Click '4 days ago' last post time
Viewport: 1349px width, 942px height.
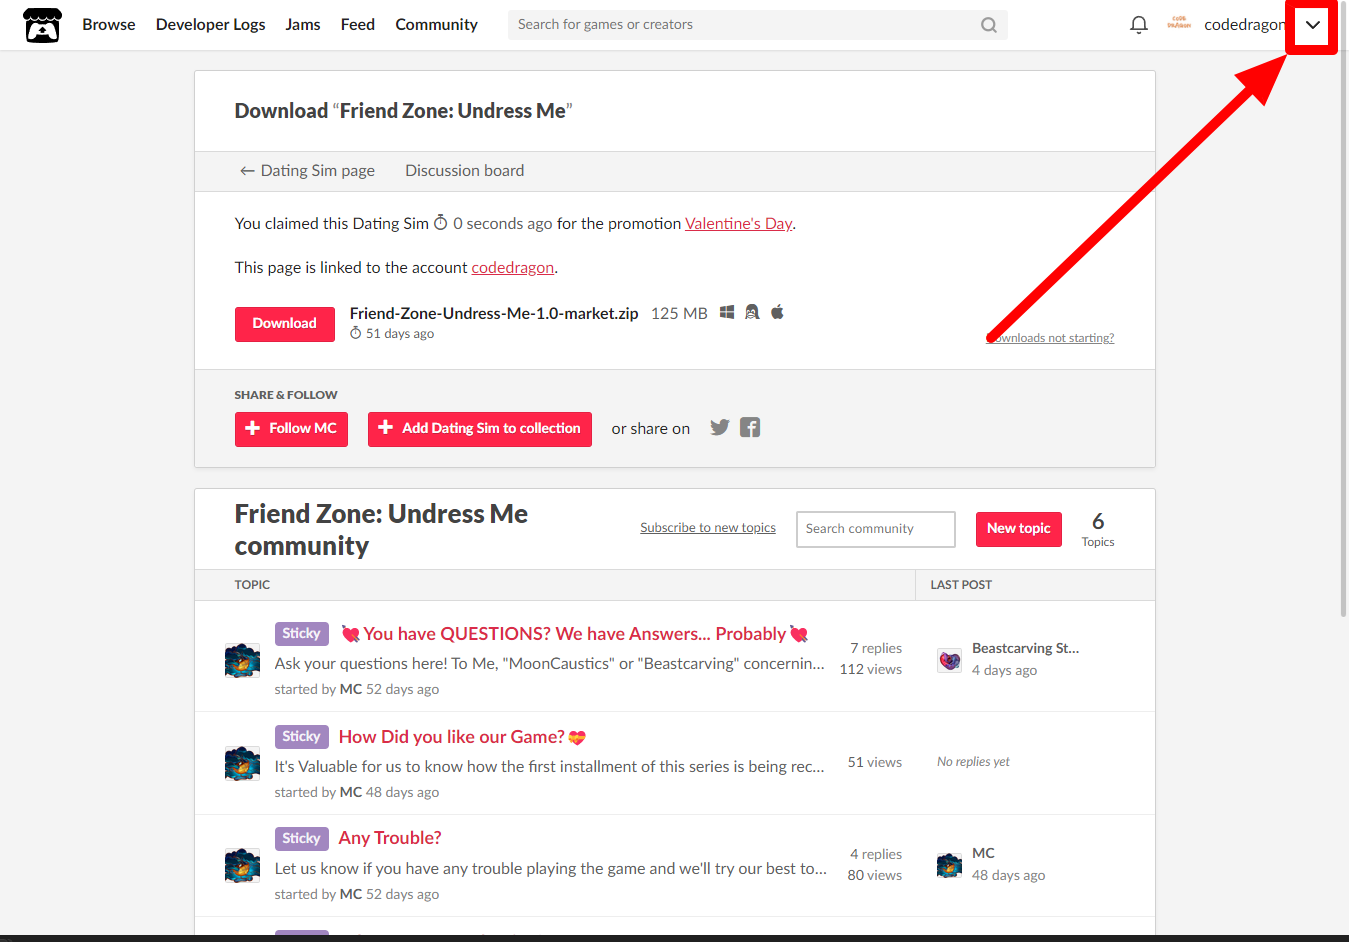click(1004, 670)
